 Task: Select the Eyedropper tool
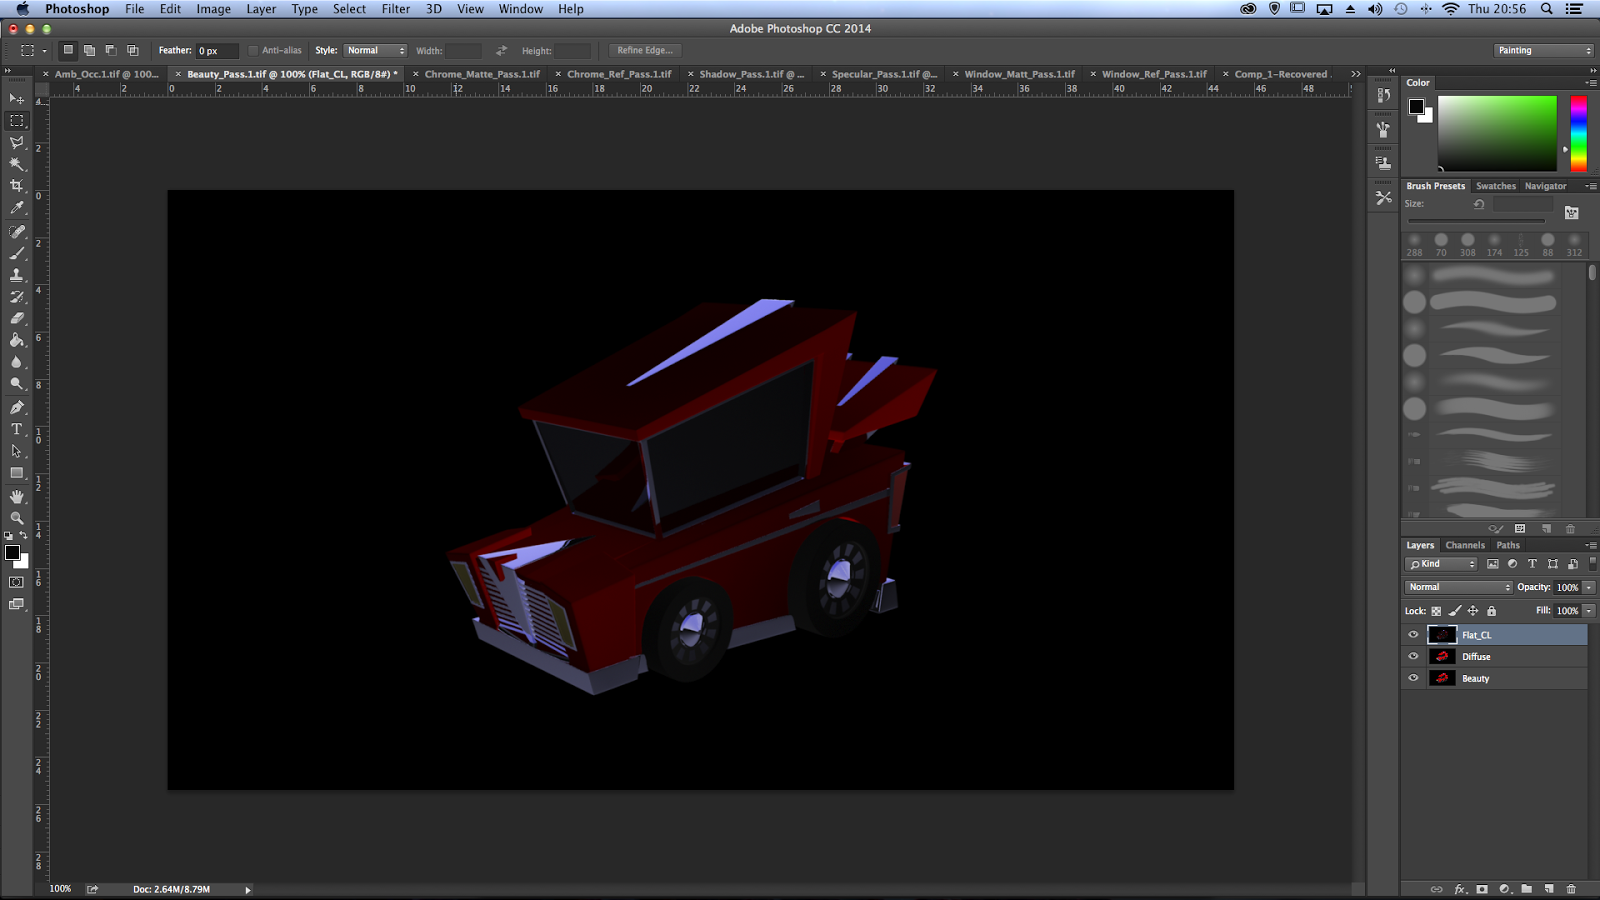(17, 208)
